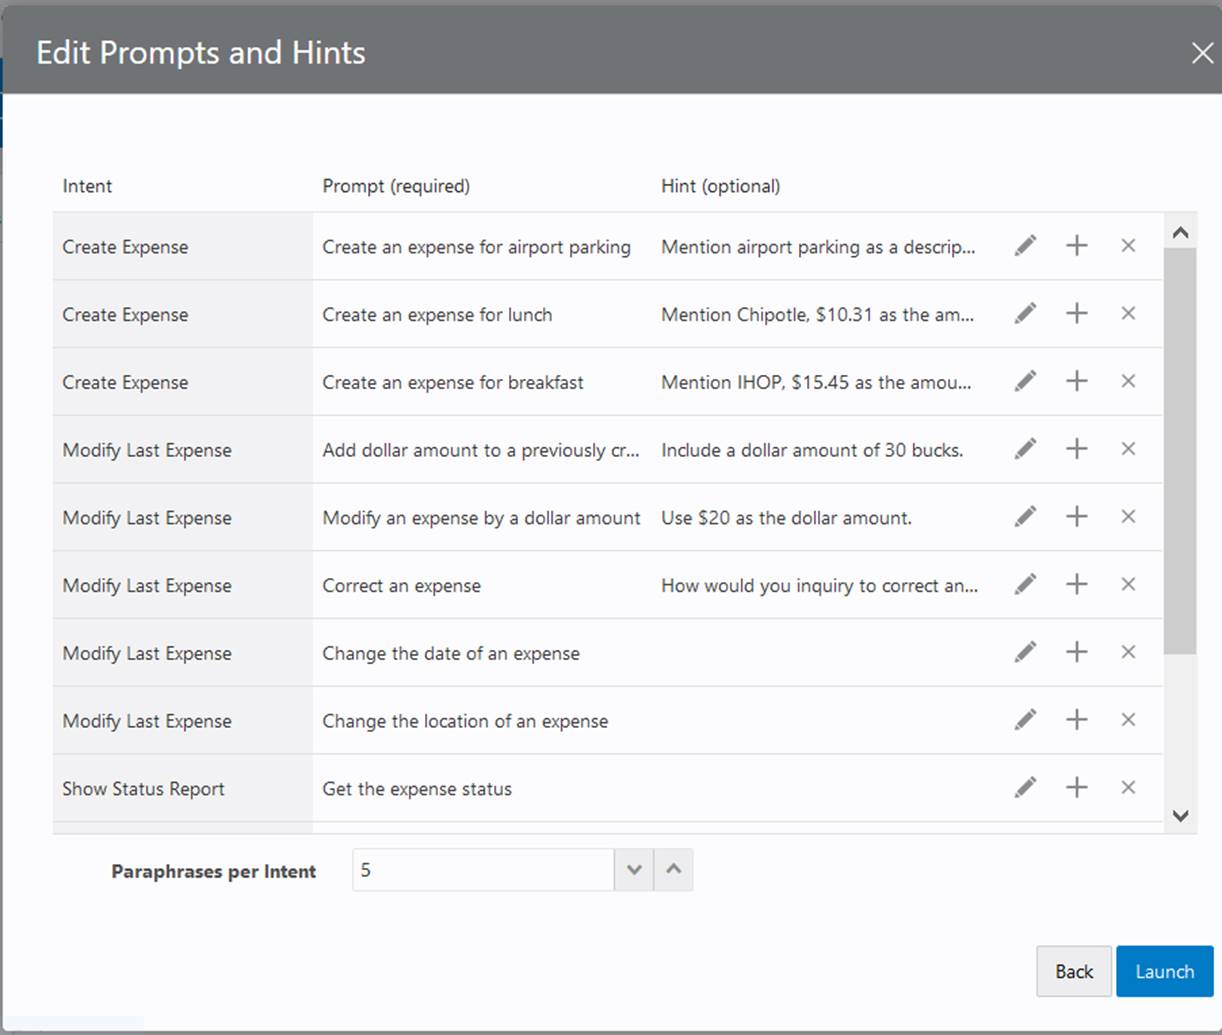
Task: Close the Edit Prompts and Hints dialog
Action: click(x=1202, y=53)
